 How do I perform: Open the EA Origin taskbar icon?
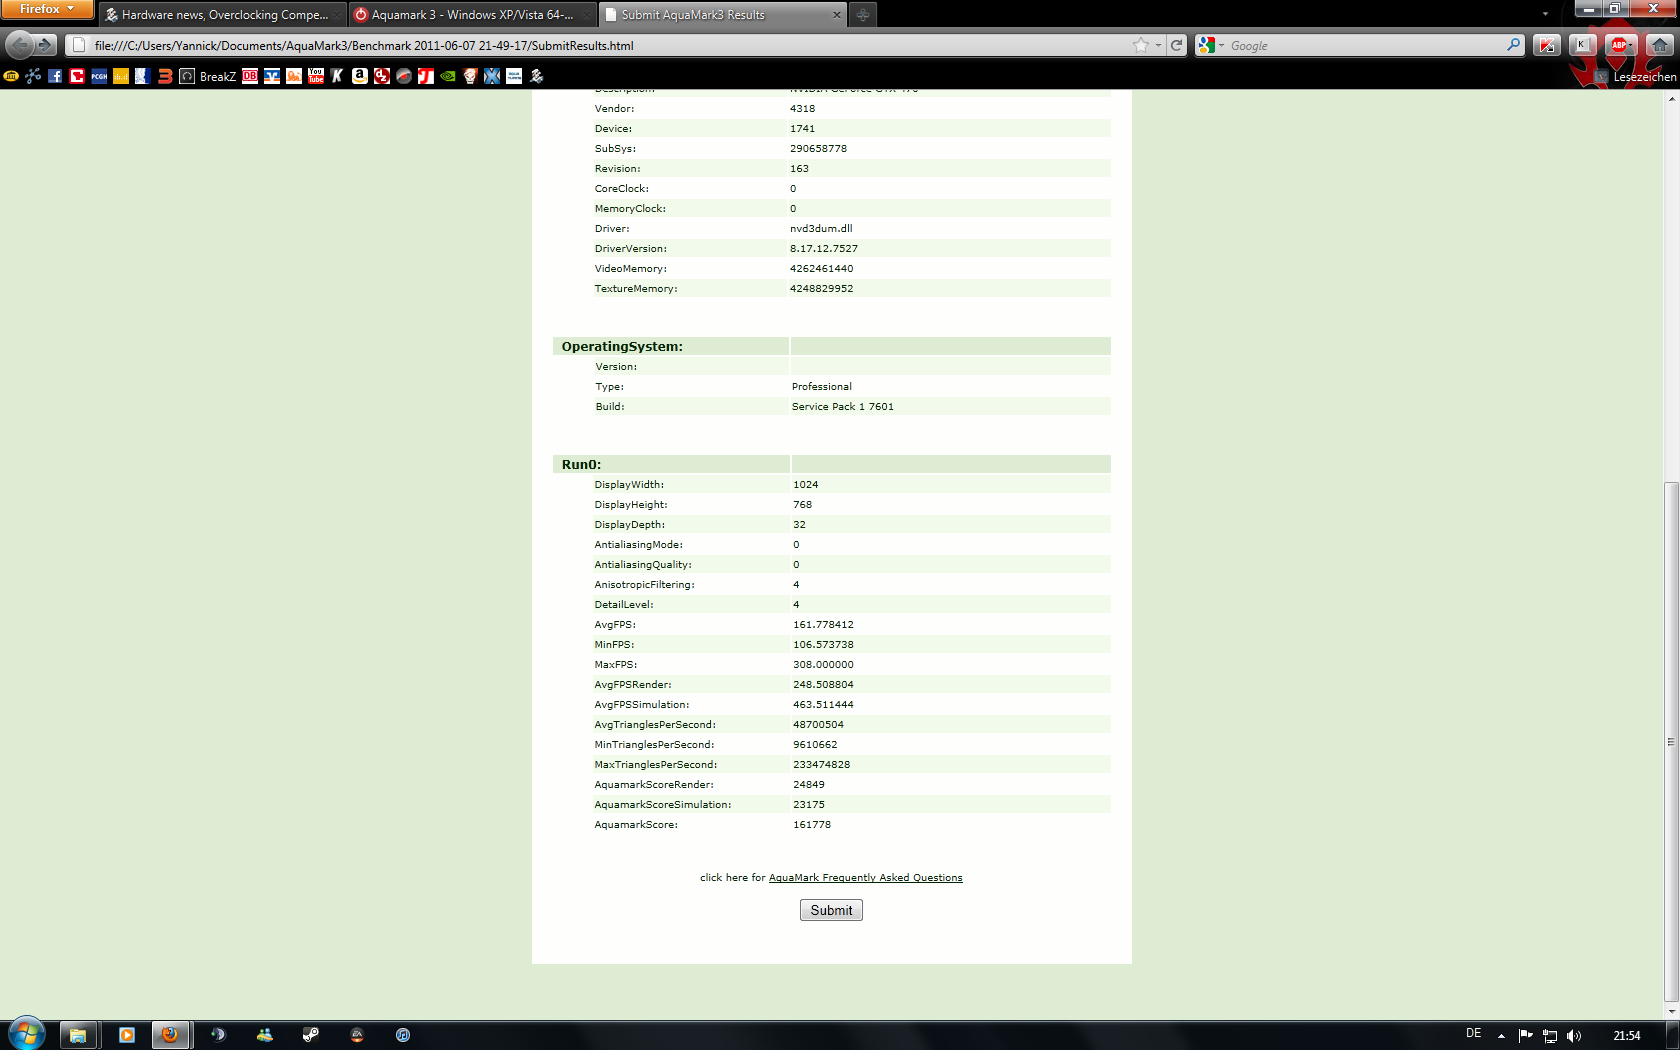[x=357, y=1035]
